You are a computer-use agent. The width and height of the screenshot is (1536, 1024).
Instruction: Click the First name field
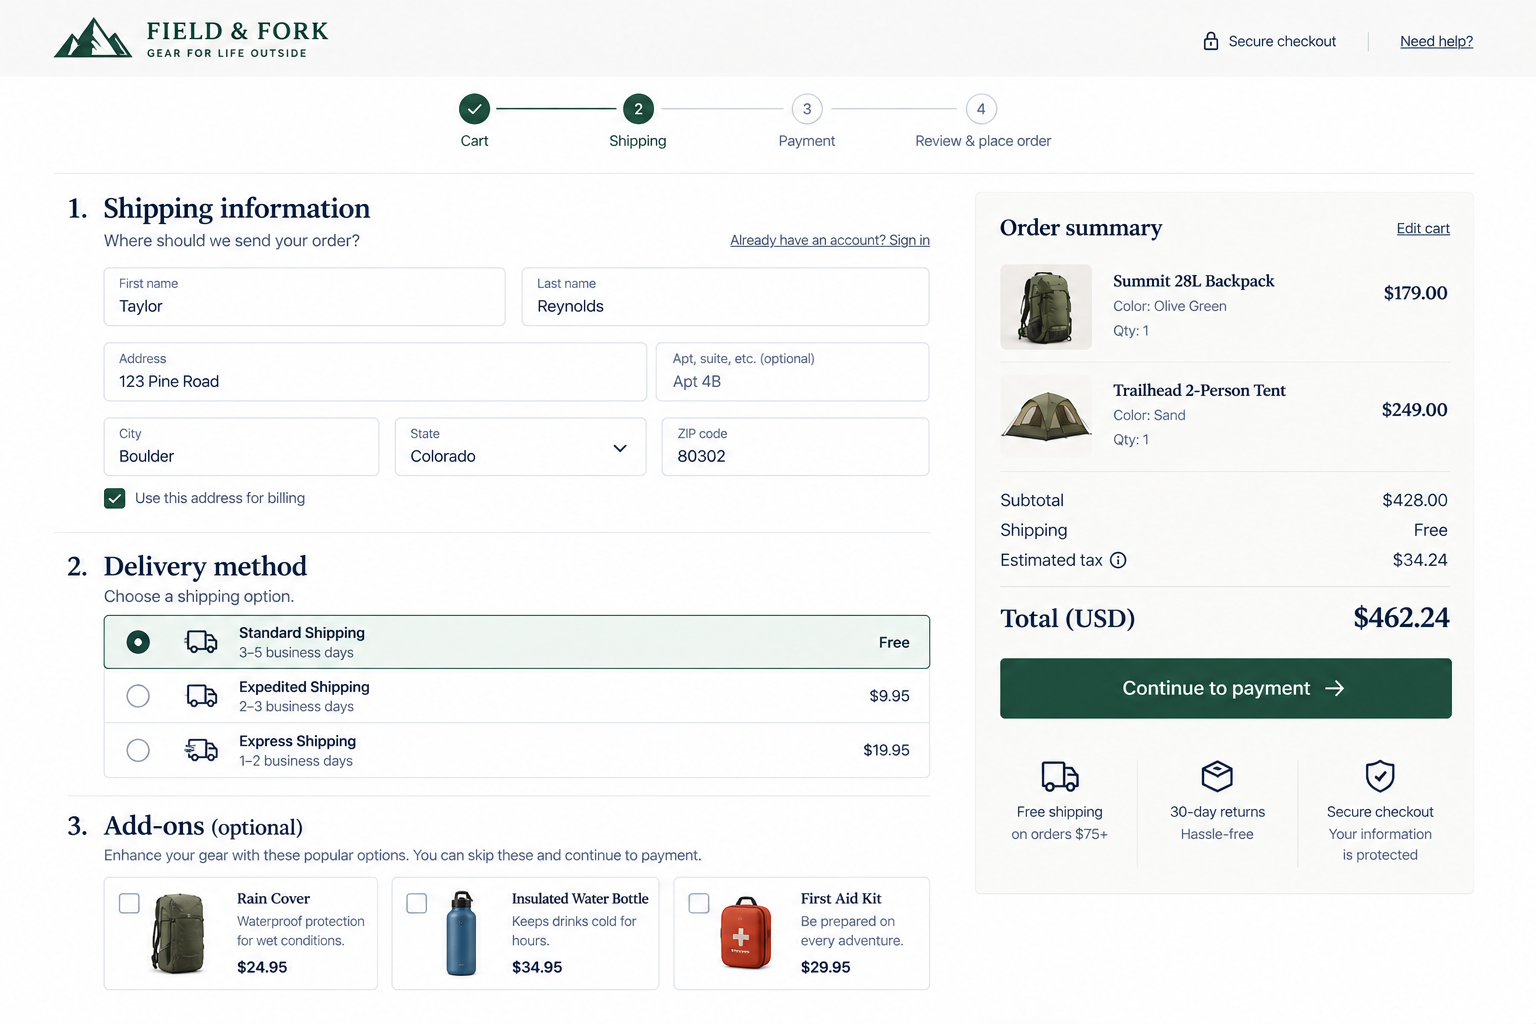(304, 296)
